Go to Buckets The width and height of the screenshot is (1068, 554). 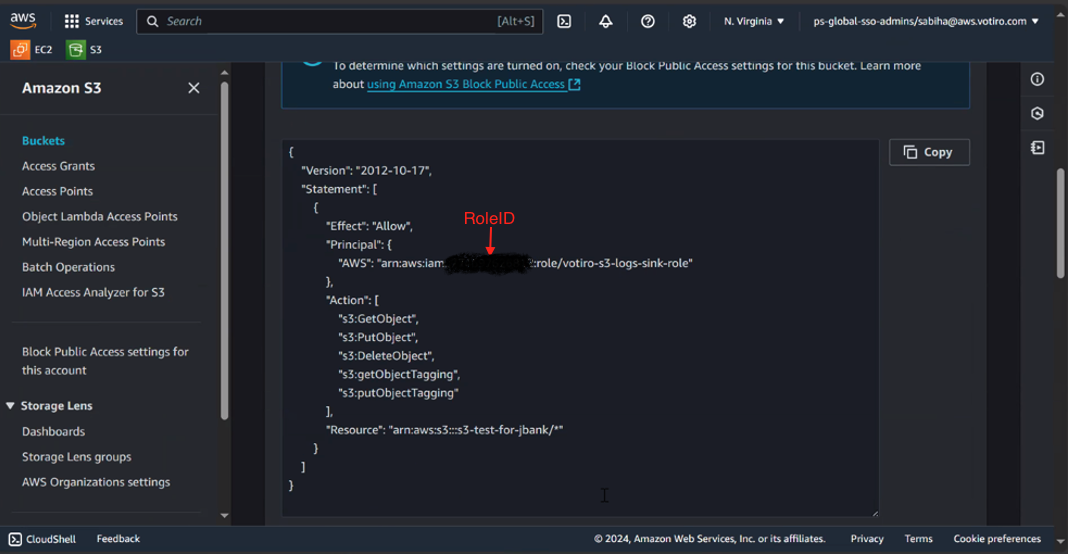43,140
